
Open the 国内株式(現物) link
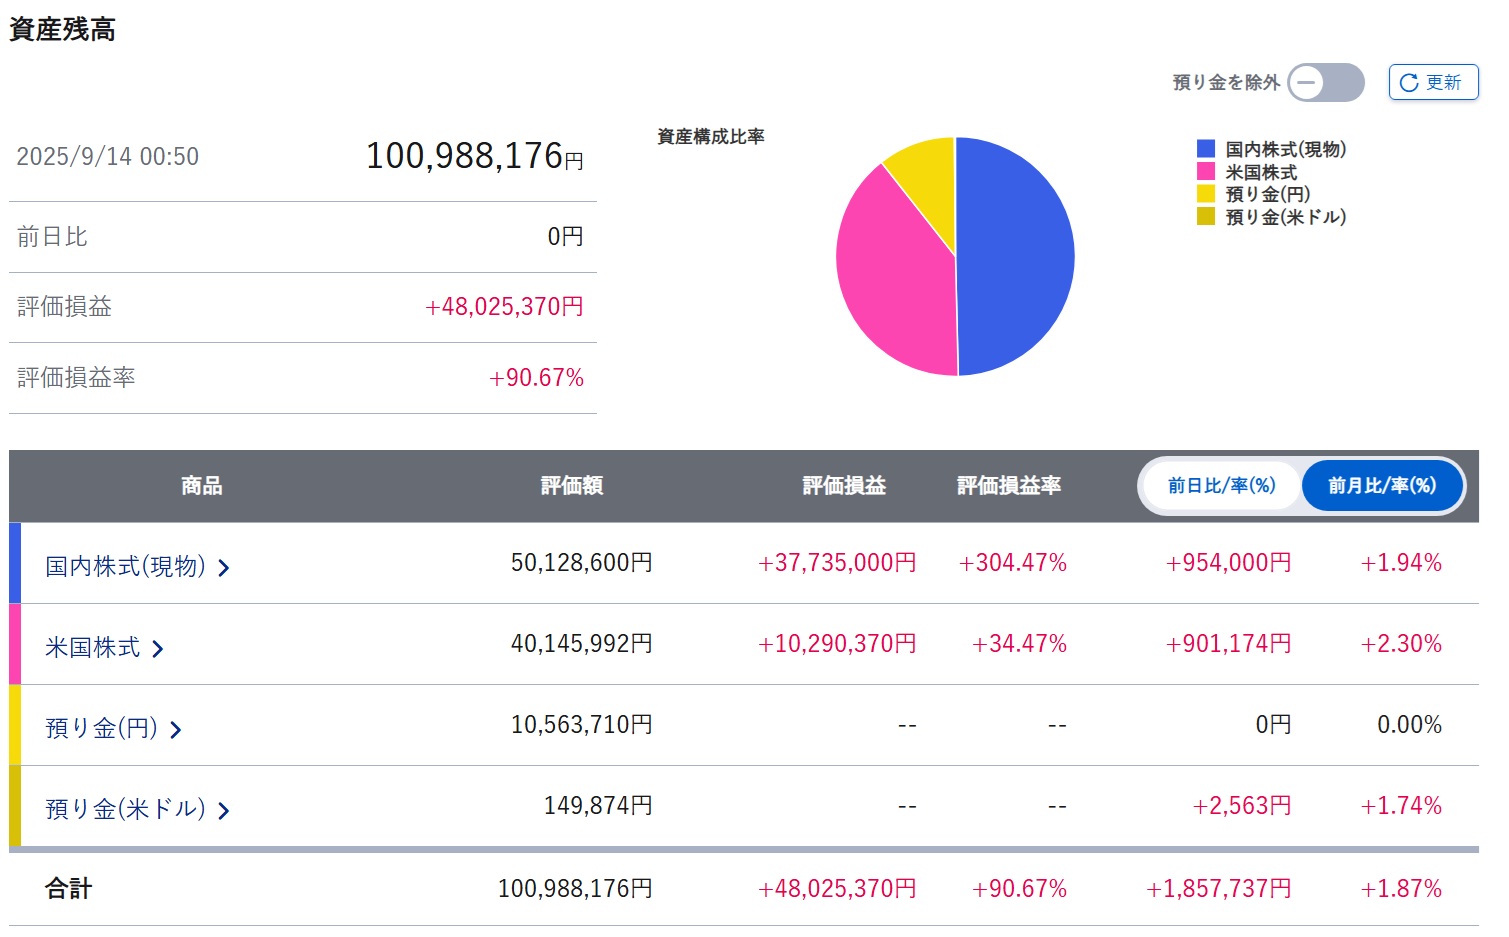(125, 567)
